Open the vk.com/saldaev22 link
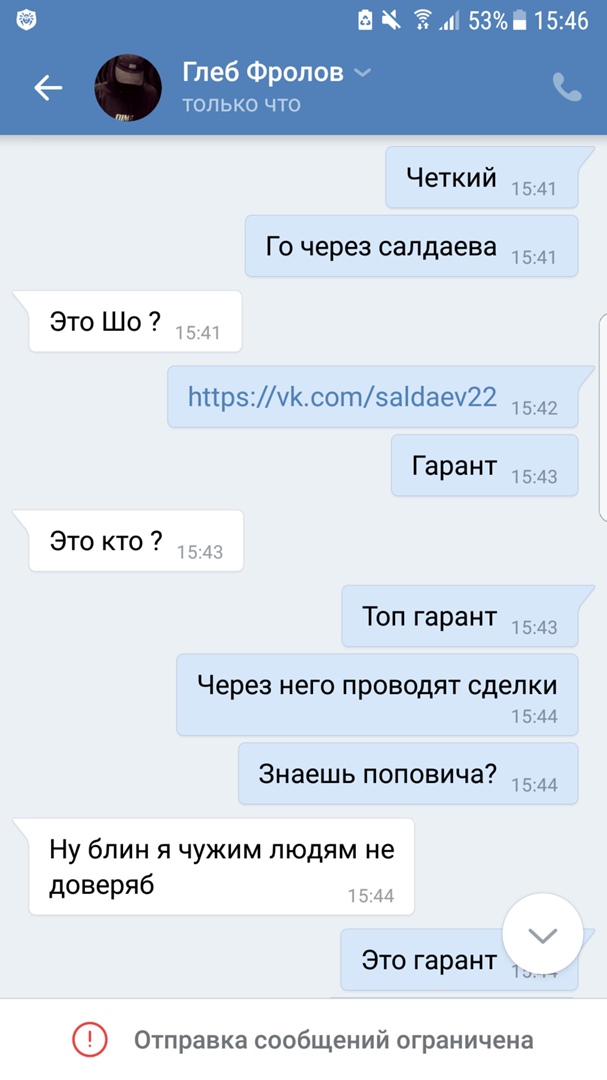This screenshot has width=607, height=1080. (342, 396)
